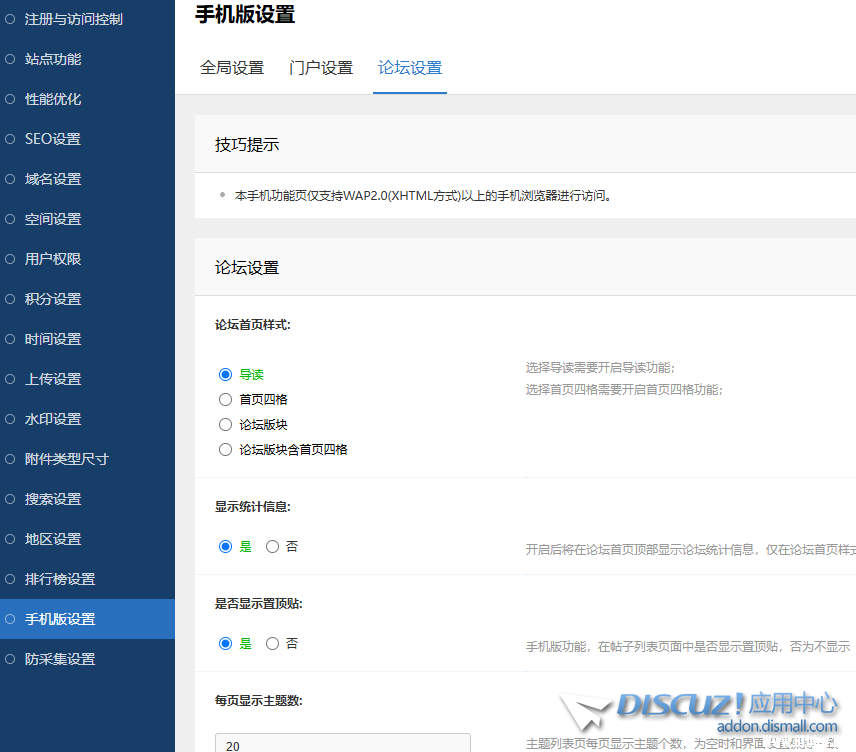The image size is (856, 752).
Task: Choose 首页四格 forum homepage style
Action: [225, 399]
